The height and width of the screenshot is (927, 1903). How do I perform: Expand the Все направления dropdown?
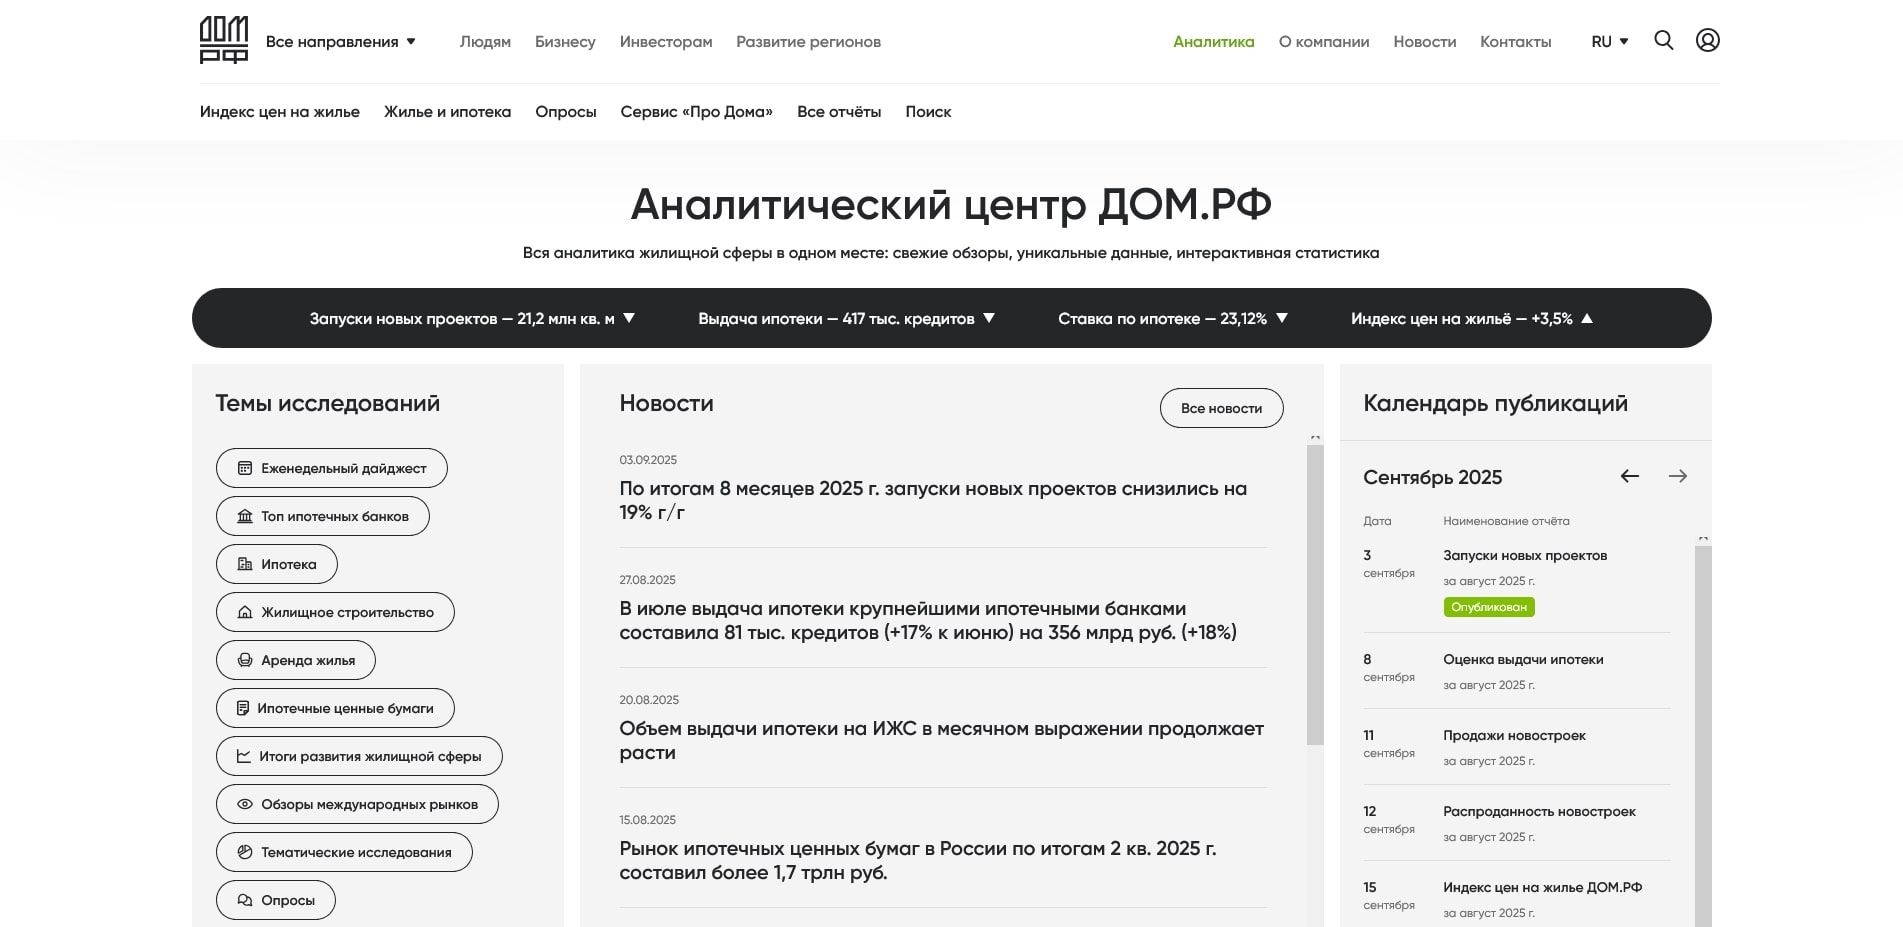click(340, 42)
